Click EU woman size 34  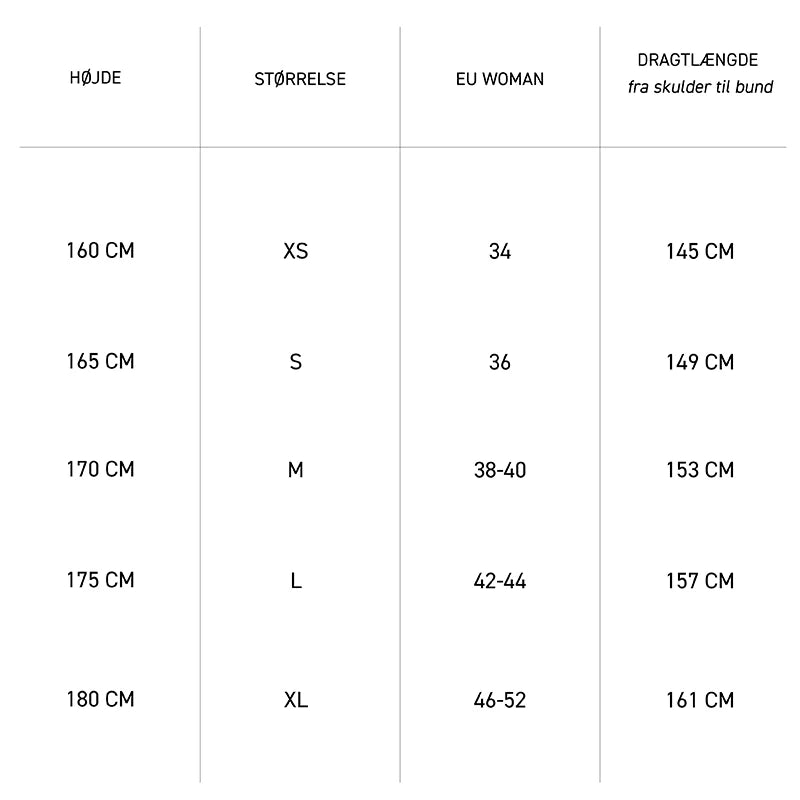coord(500,252)
